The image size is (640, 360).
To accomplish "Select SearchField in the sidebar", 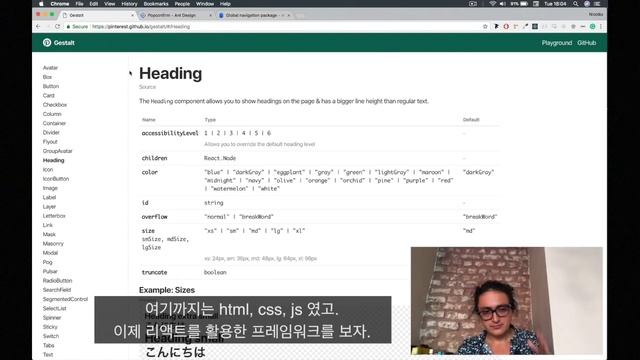I will click(57, 290).
